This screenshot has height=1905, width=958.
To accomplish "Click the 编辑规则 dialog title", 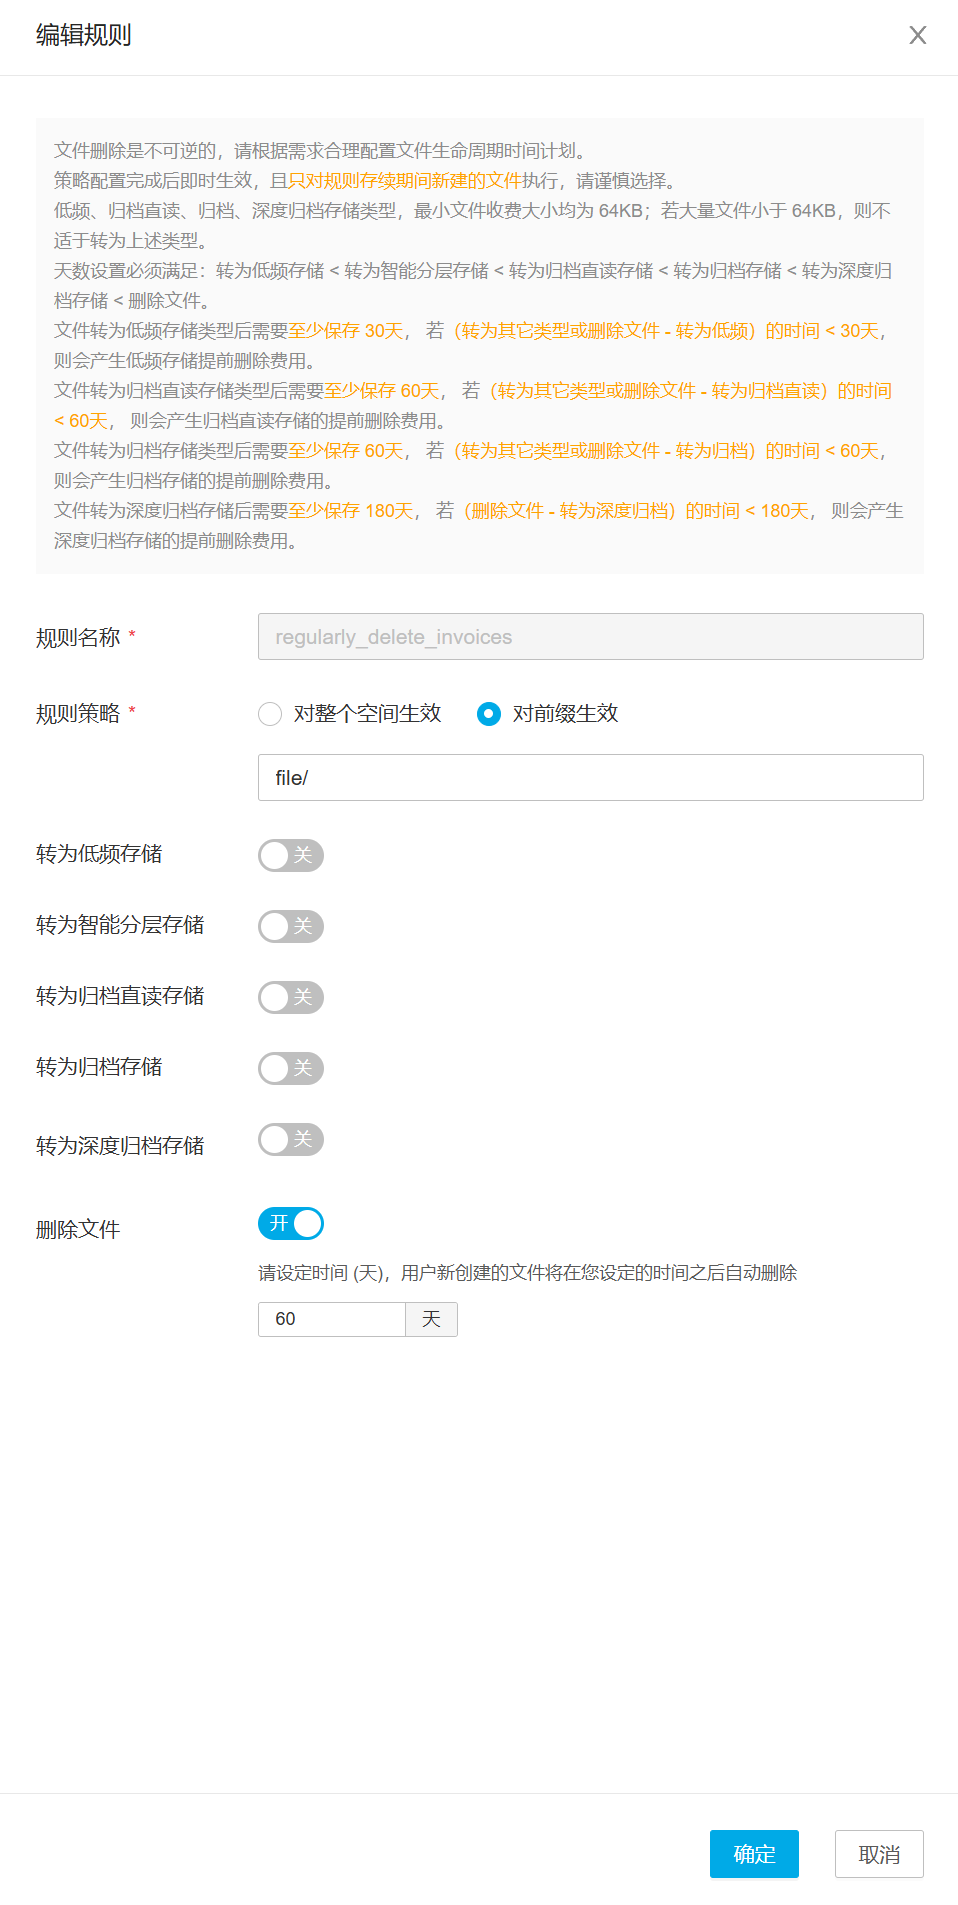I will 84,36.
